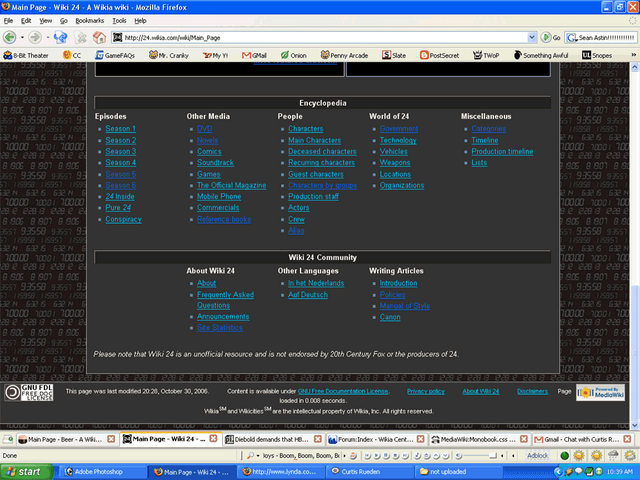Open the Something Awful bookmark

(x=541, y=55)
